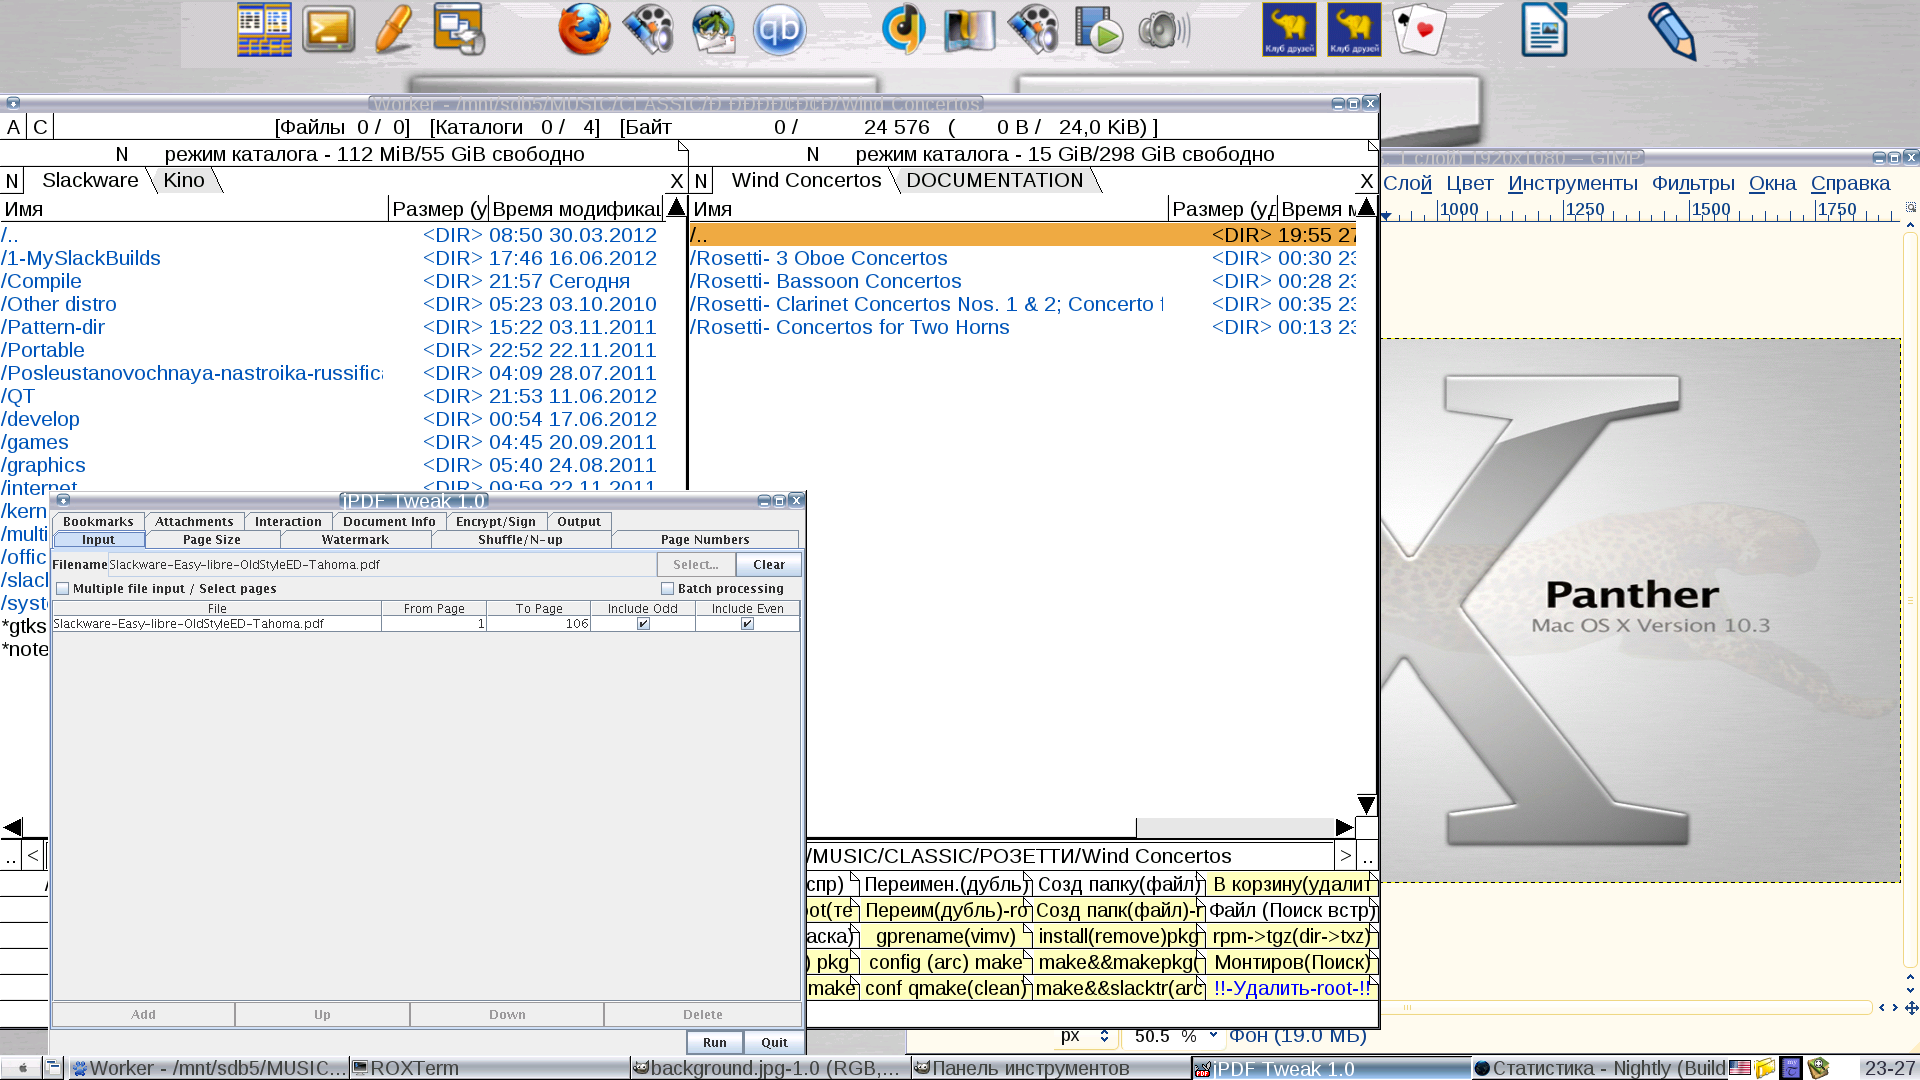This screenshot has height=1080, width=1920.
Task: Click the ROXTerm taskbar entry
Action: pos(490,1068)
